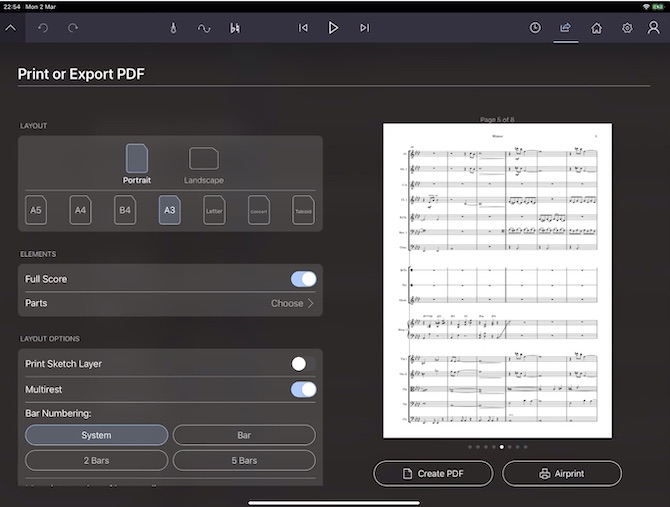Select Landscape orientation

204,165
